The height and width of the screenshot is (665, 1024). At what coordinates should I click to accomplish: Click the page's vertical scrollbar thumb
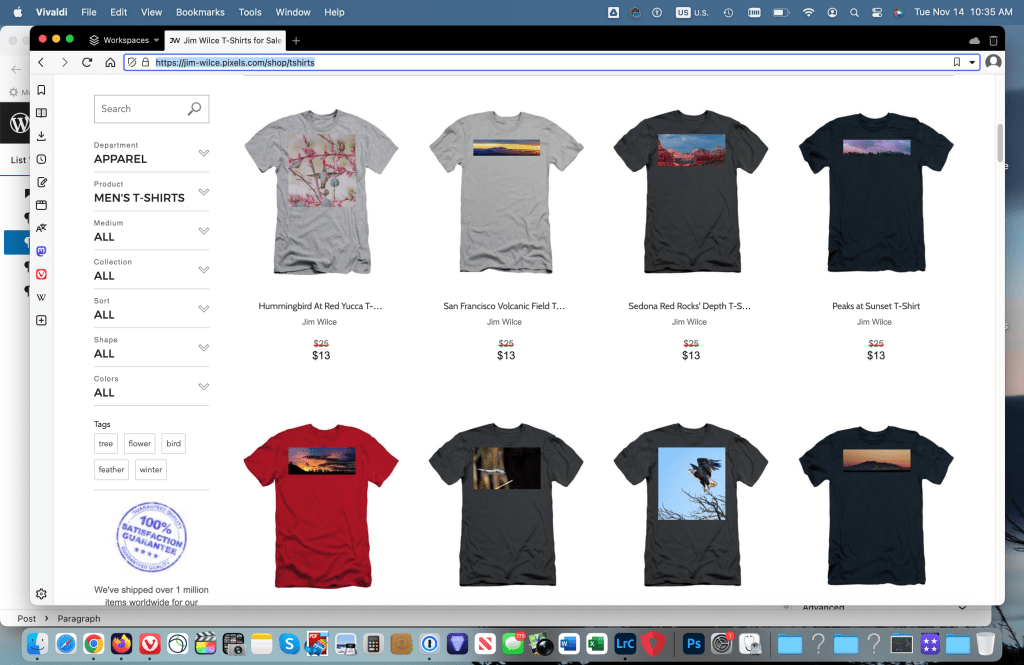(999, 142)
